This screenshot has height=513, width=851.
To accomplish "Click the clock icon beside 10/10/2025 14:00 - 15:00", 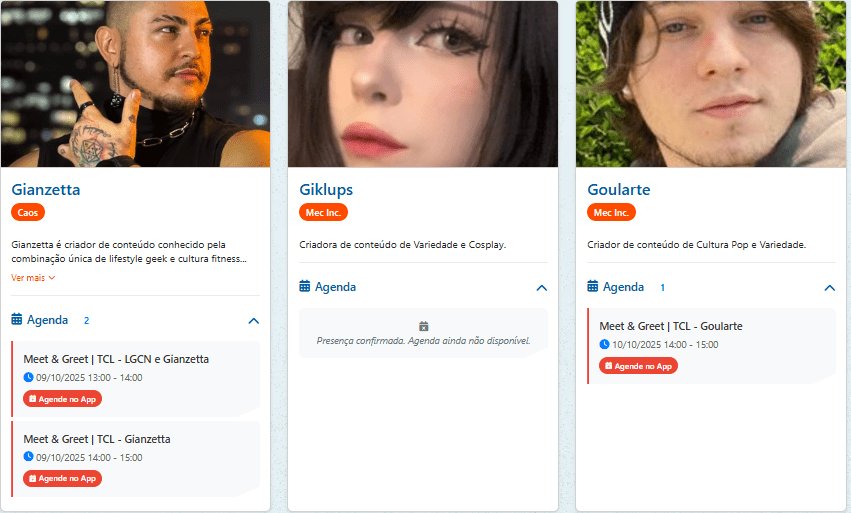I will pyautogui.click(x=605, y=344).
